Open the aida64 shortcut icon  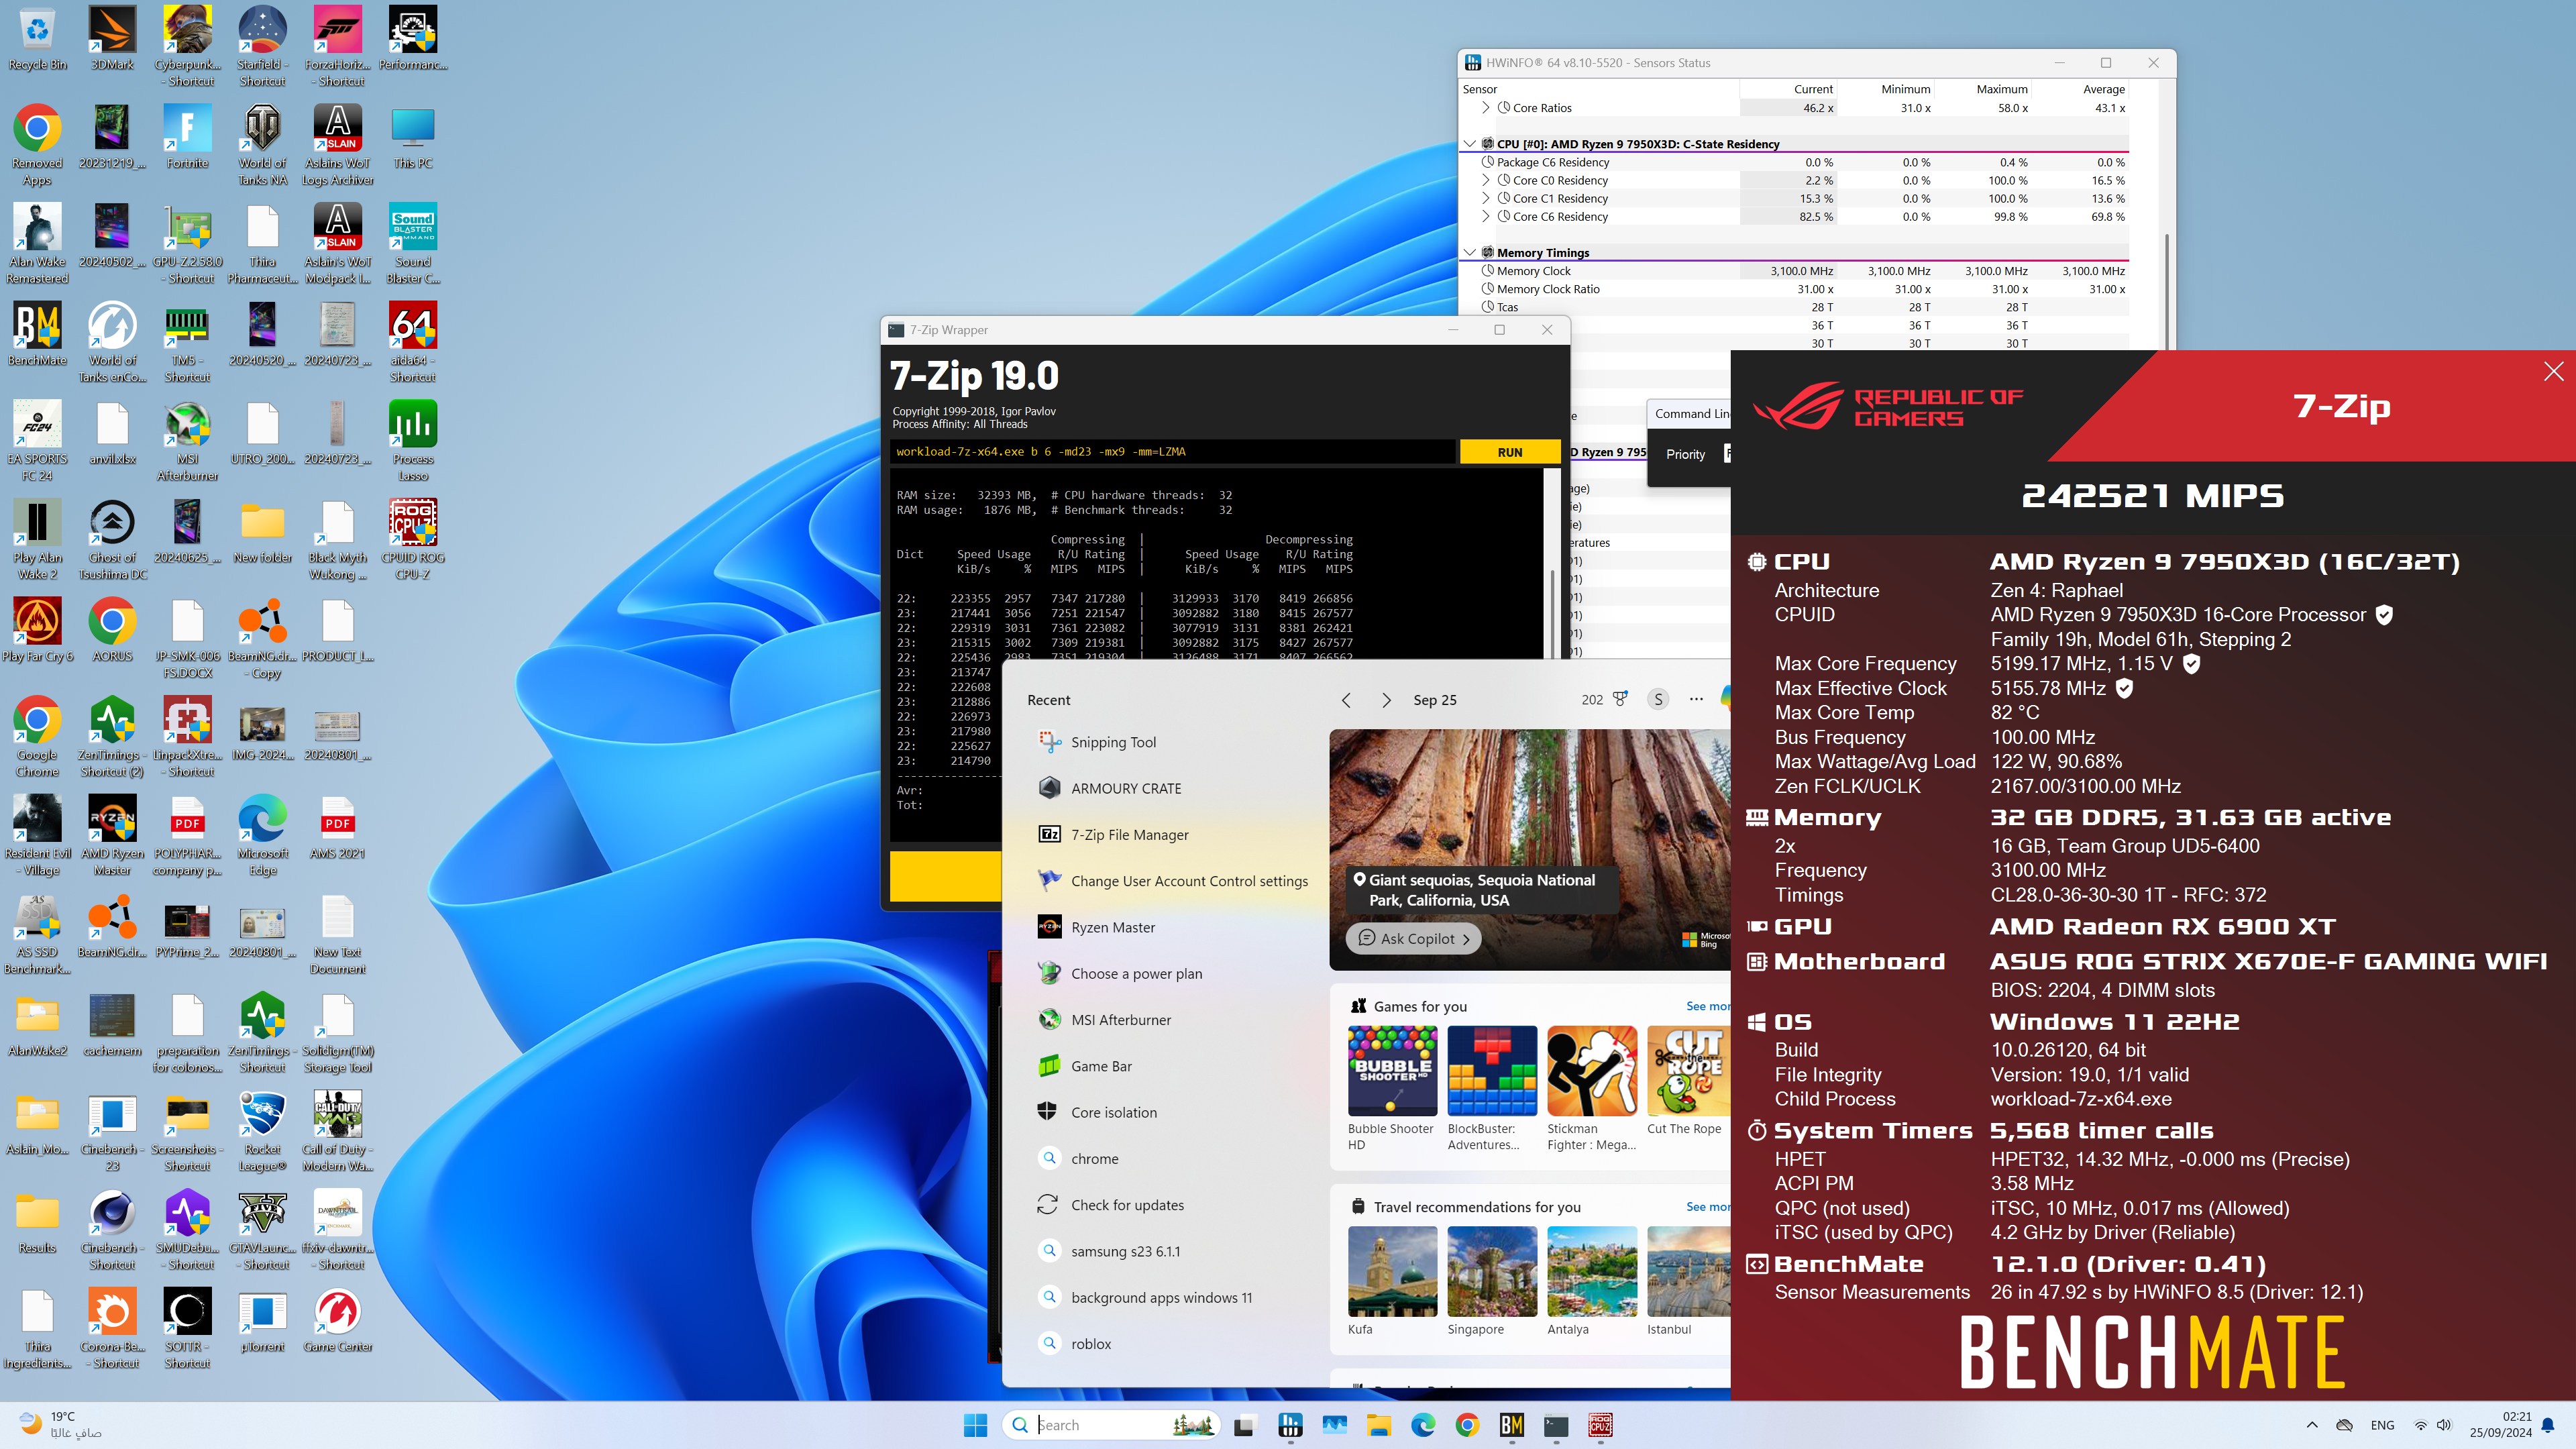412,343
